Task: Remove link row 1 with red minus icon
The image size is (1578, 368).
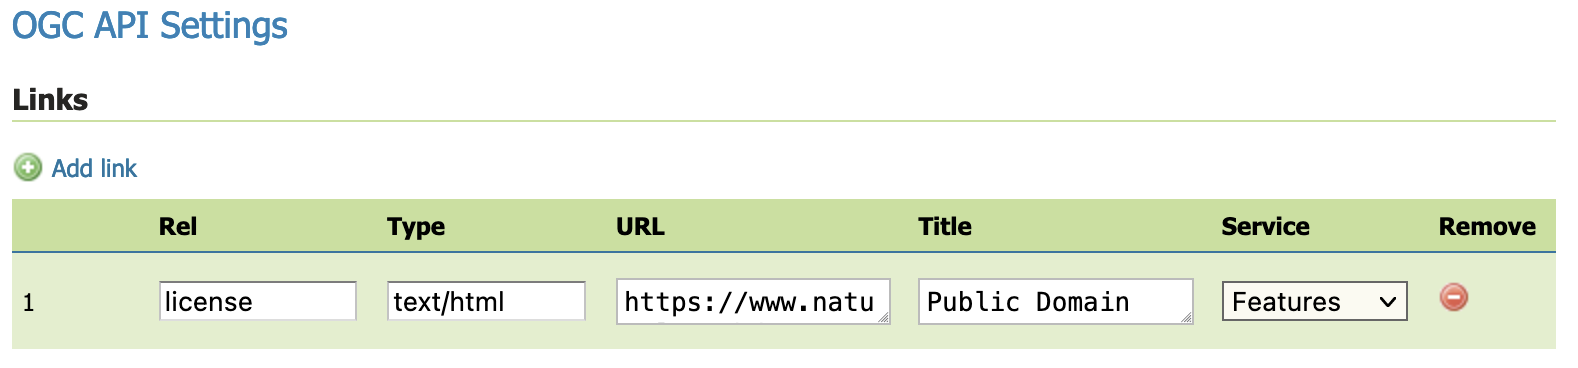Action: pos(1454,297)
